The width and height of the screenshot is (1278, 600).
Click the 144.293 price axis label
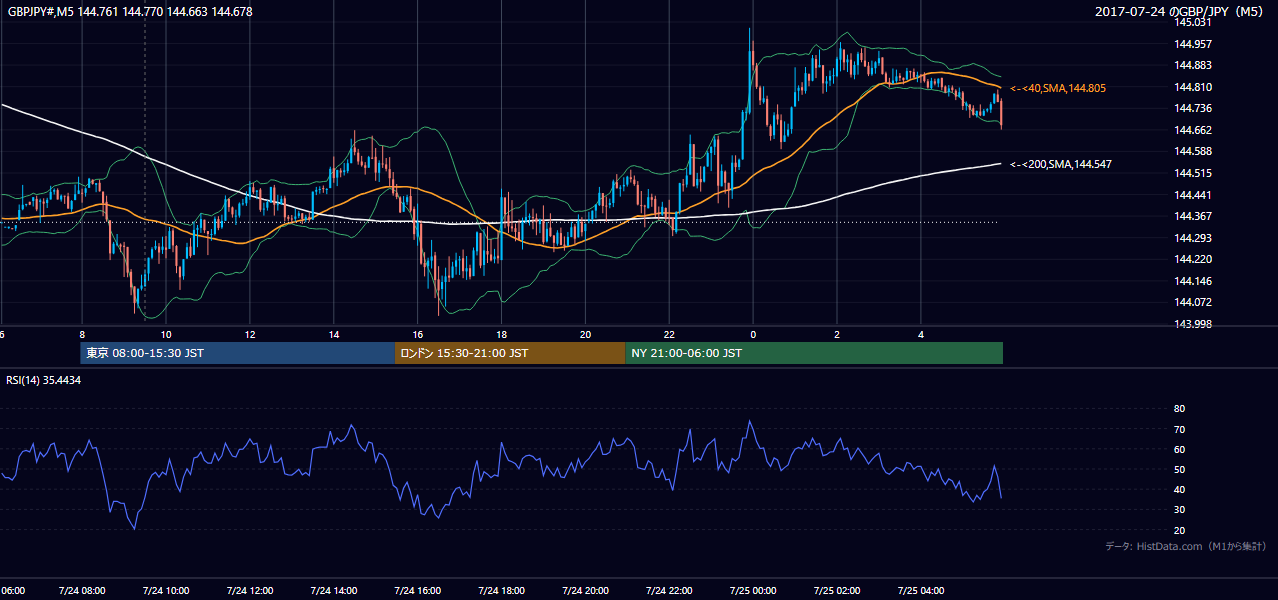tap(1193, 238)
